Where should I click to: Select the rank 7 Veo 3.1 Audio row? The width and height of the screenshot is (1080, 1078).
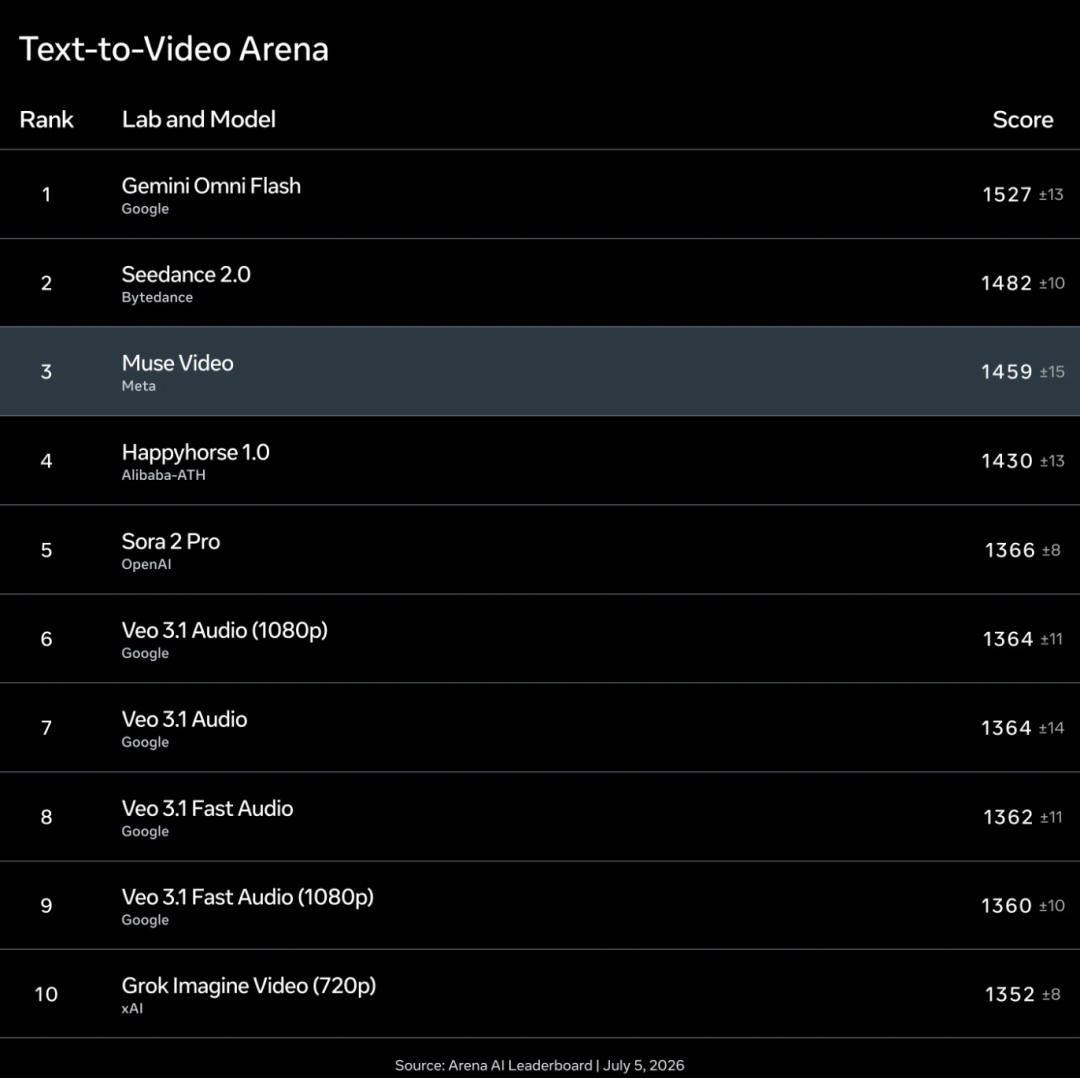pyautogui.click(x=540, y=727)
